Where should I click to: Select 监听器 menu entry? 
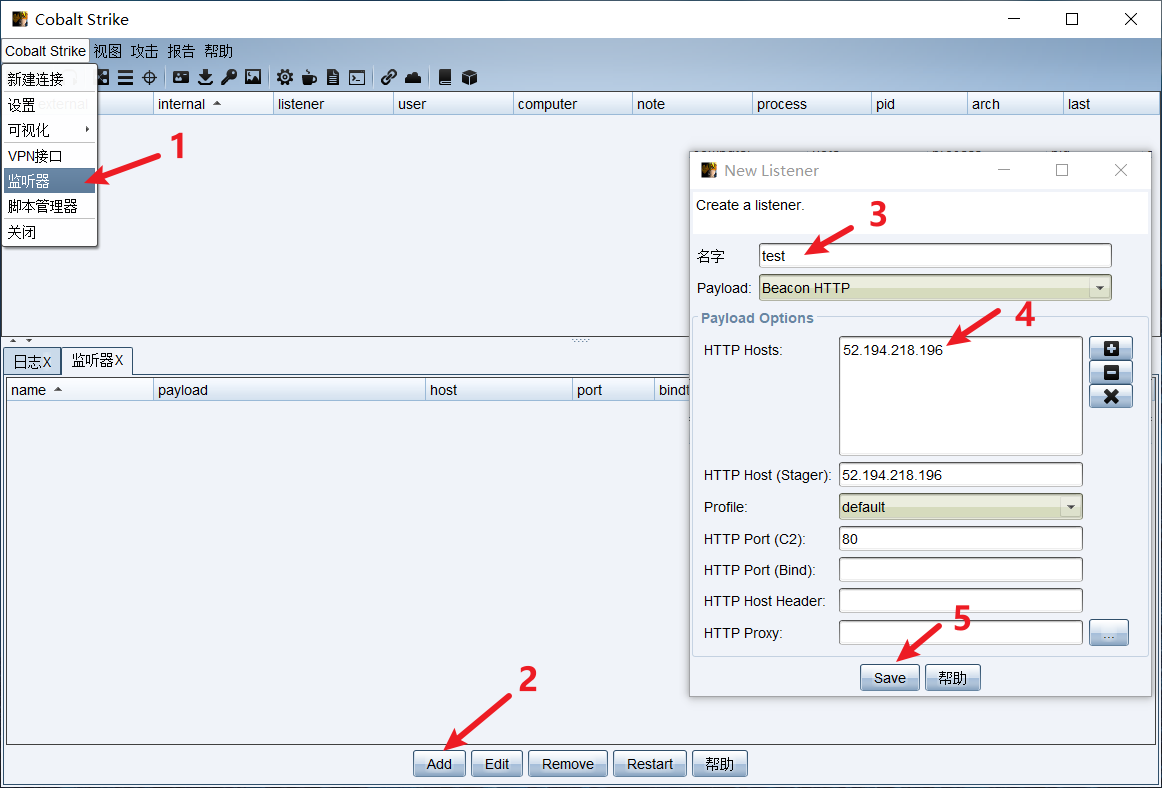(49, 181)
